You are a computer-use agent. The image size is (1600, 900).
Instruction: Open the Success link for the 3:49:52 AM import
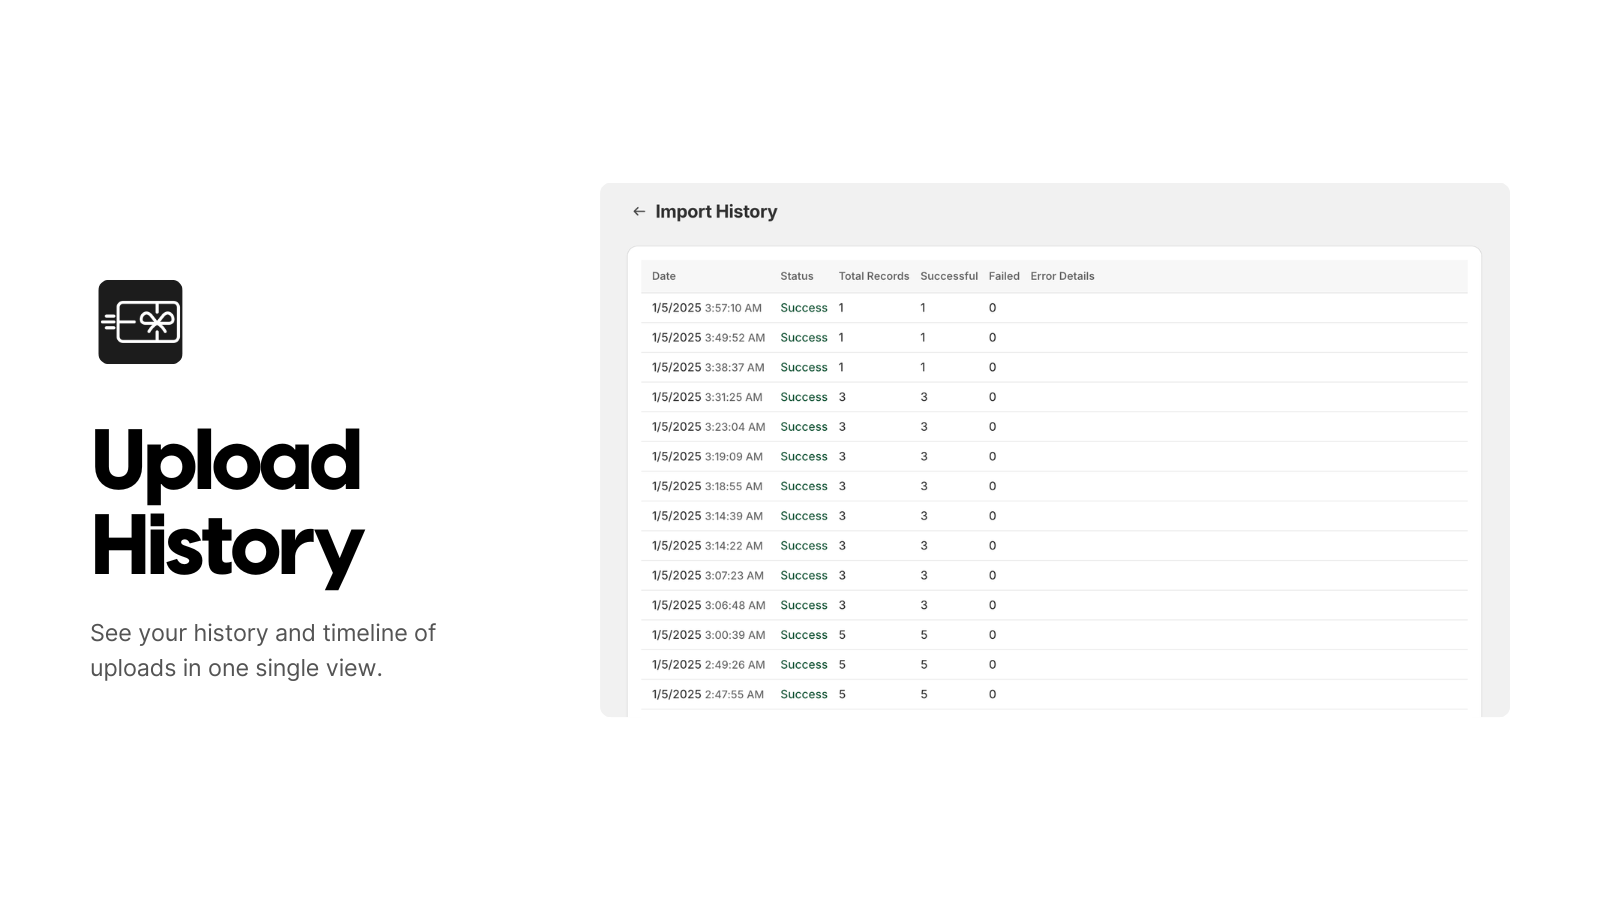pyautogui.click(x=804, y=337)
